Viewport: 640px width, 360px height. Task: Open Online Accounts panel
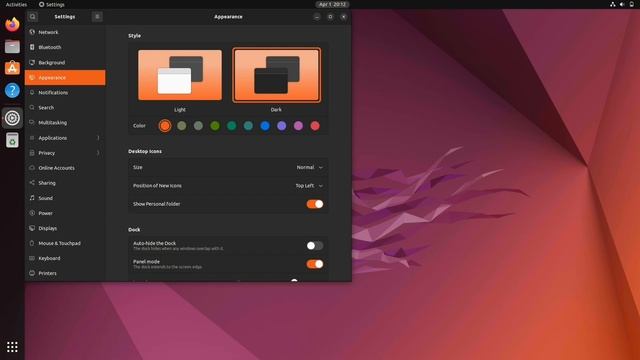65,168
